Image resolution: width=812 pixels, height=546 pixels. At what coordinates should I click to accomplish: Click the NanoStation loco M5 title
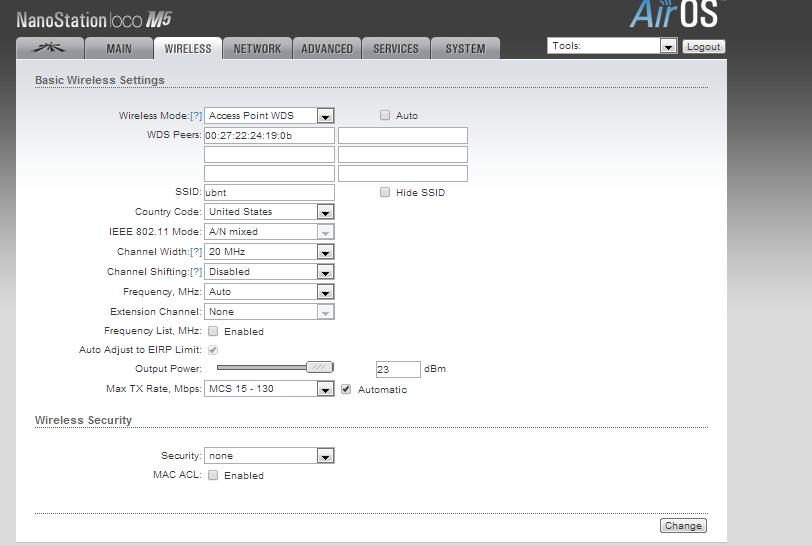tap(94, 20)
